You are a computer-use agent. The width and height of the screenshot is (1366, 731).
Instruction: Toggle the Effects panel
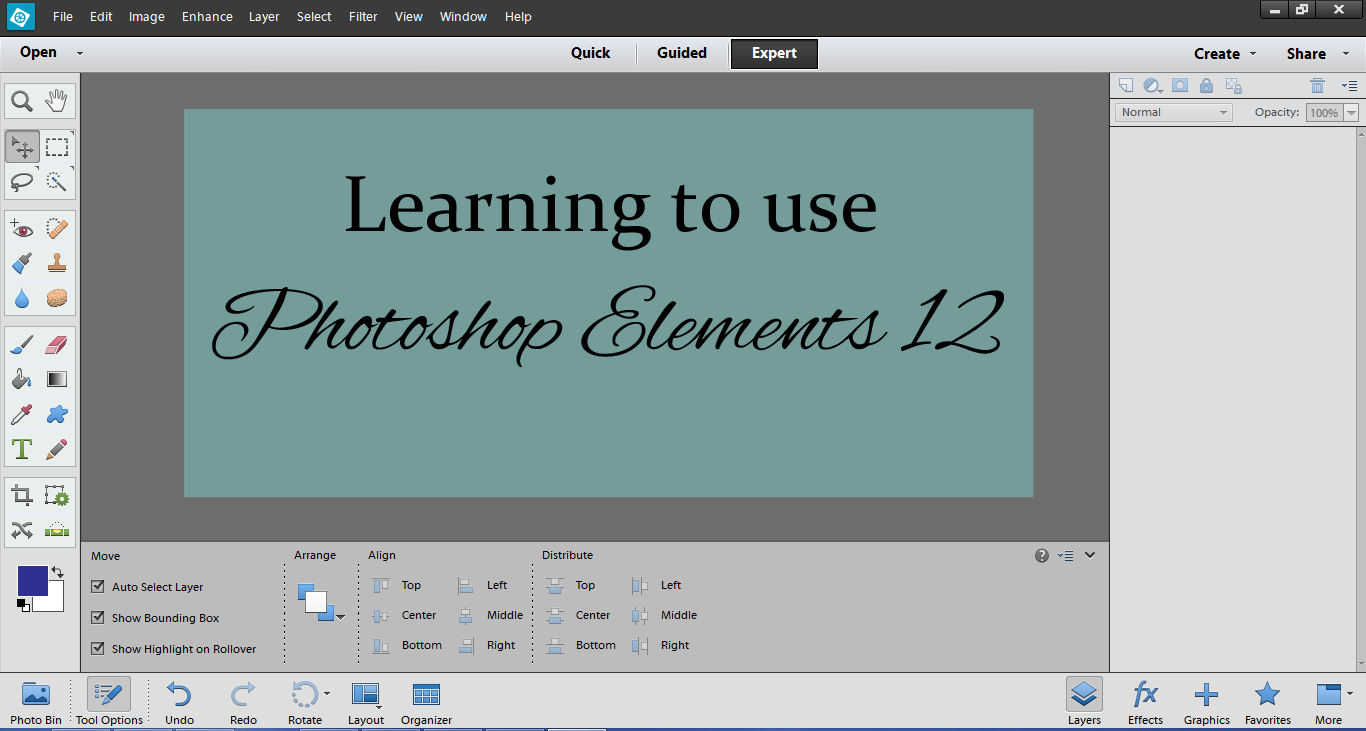(1145, 702)
